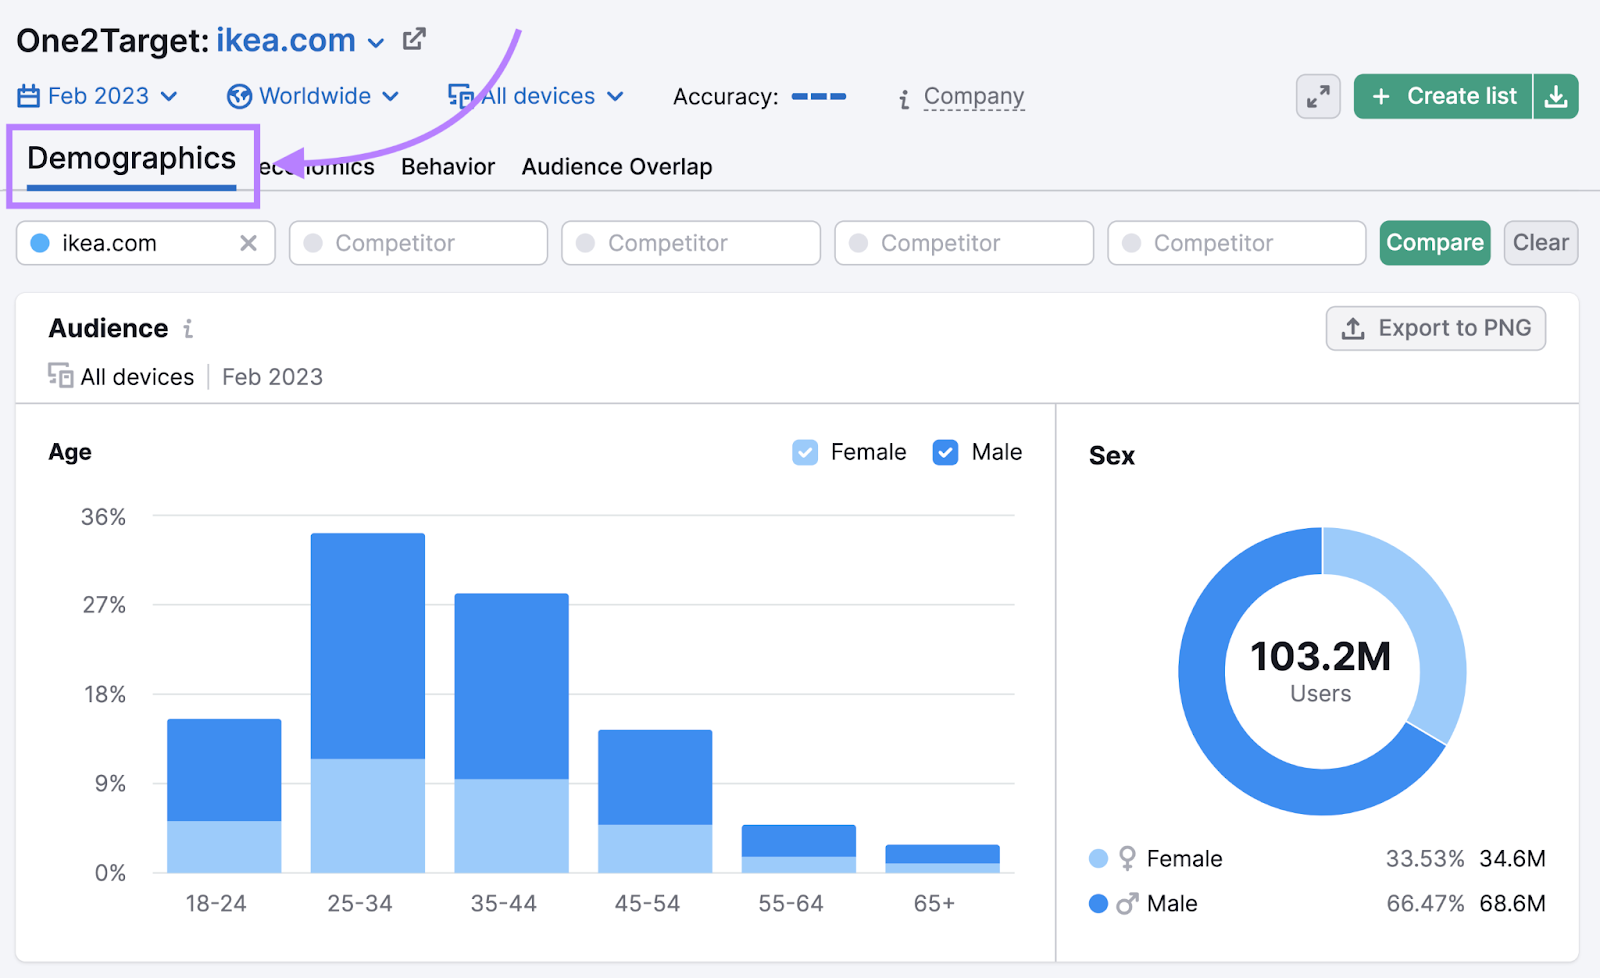Click Export to PNG button
Image resolution: width=1600 pixels, height=978 pixels.
1436,328
